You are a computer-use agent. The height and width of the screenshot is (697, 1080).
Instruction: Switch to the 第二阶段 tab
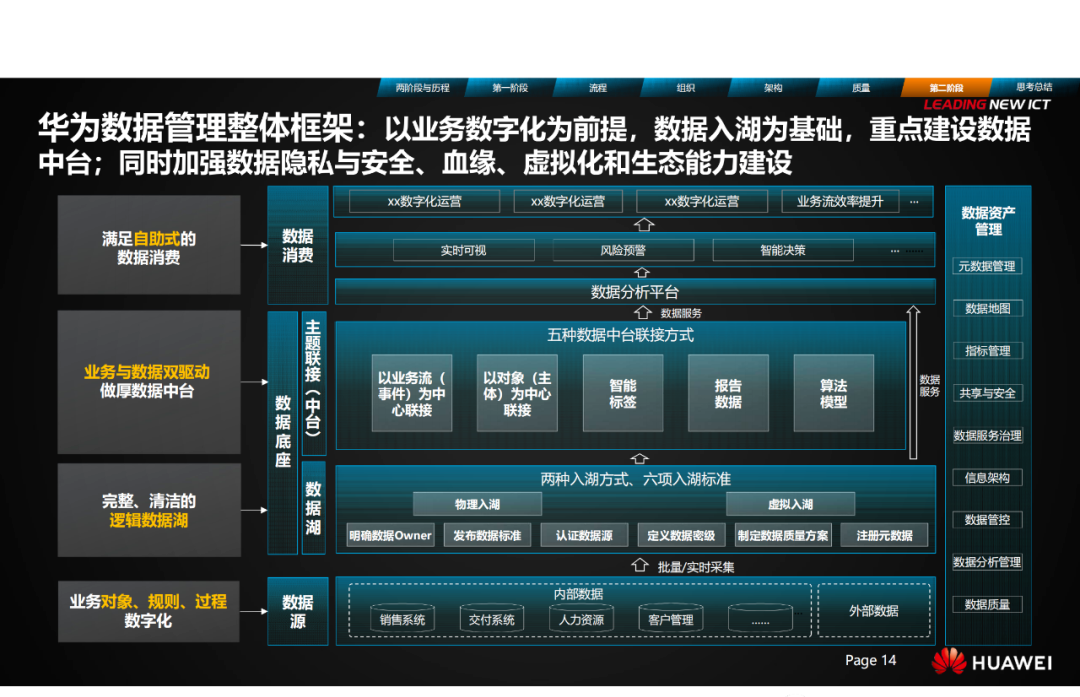945,88
